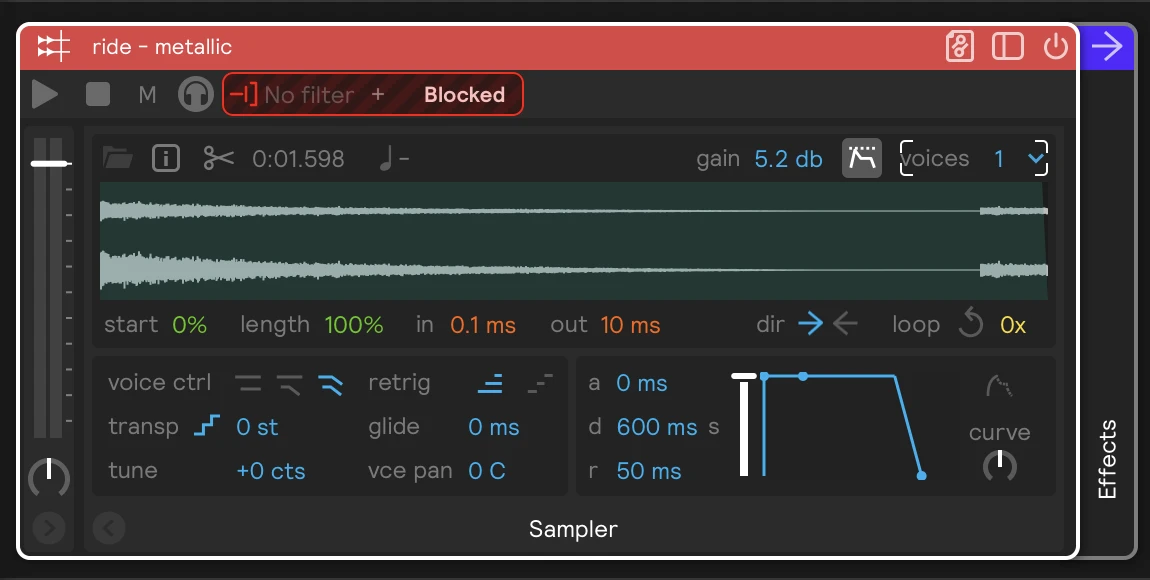
Task: Expand with right chevron button bottom-left
Action: pyautogui.click(x=49, y=528)
